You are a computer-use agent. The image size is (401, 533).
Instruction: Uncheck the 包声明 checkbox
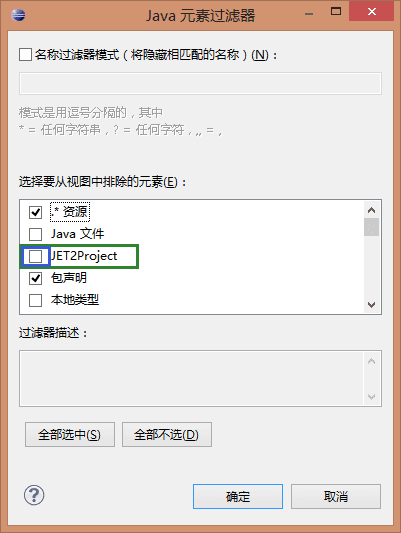(36, 278)
